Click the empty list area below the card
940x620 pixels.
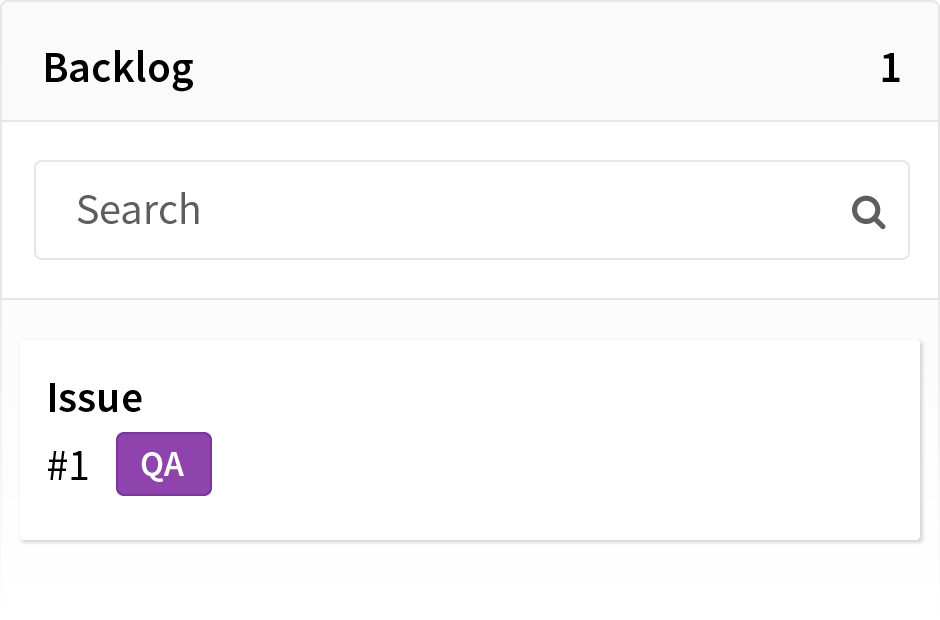tap(470, 580)
